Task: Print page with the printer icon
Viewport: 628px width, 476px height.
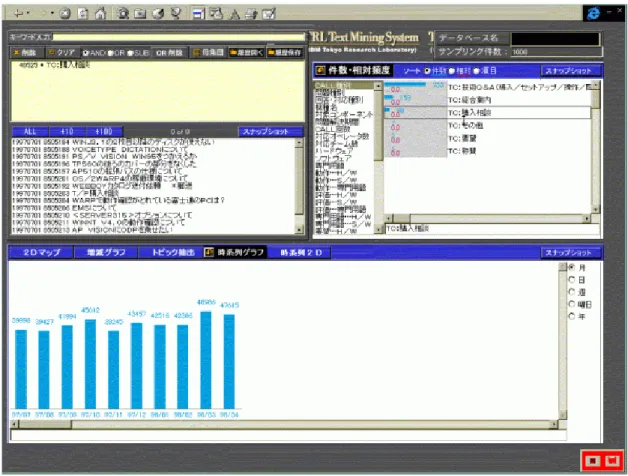Action: (x=251, y=14)
